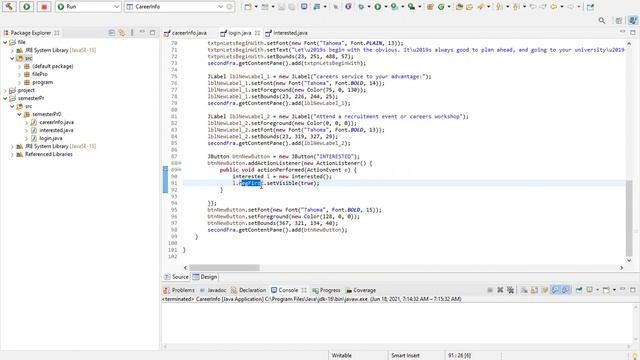Expand Referenced Libraries node
640x360 pixels.
coord(12,154)
